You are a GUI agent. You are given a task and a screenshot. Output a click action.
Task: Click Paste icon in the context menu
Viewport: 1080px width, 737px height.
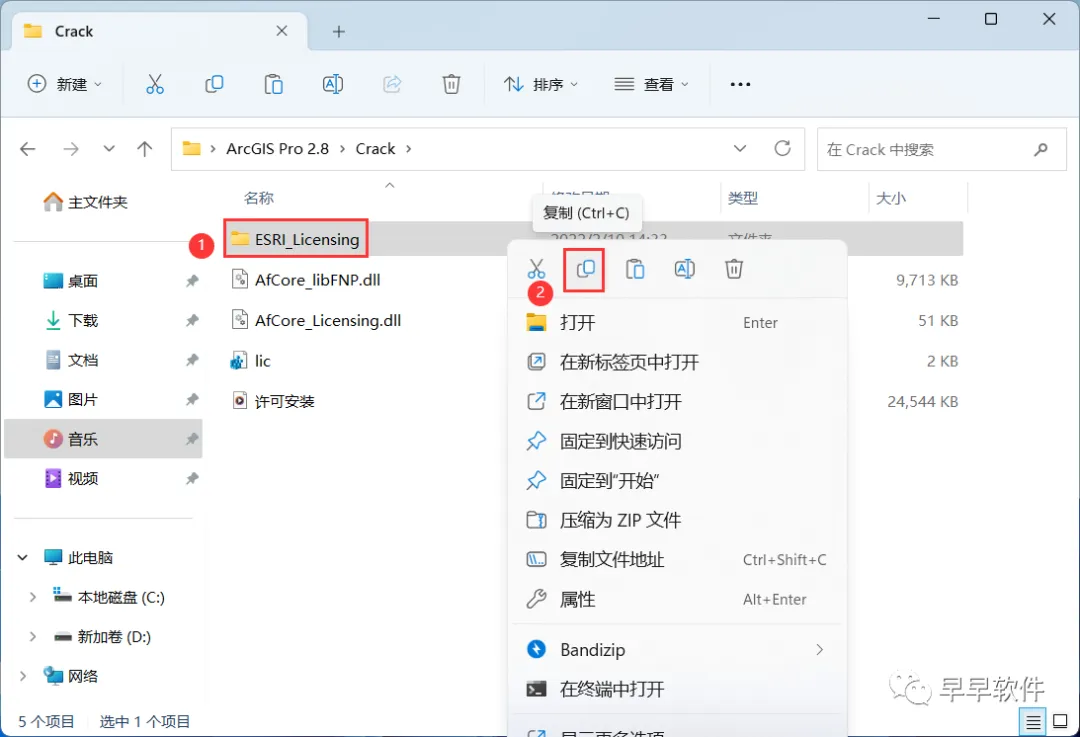coord(634,269)
